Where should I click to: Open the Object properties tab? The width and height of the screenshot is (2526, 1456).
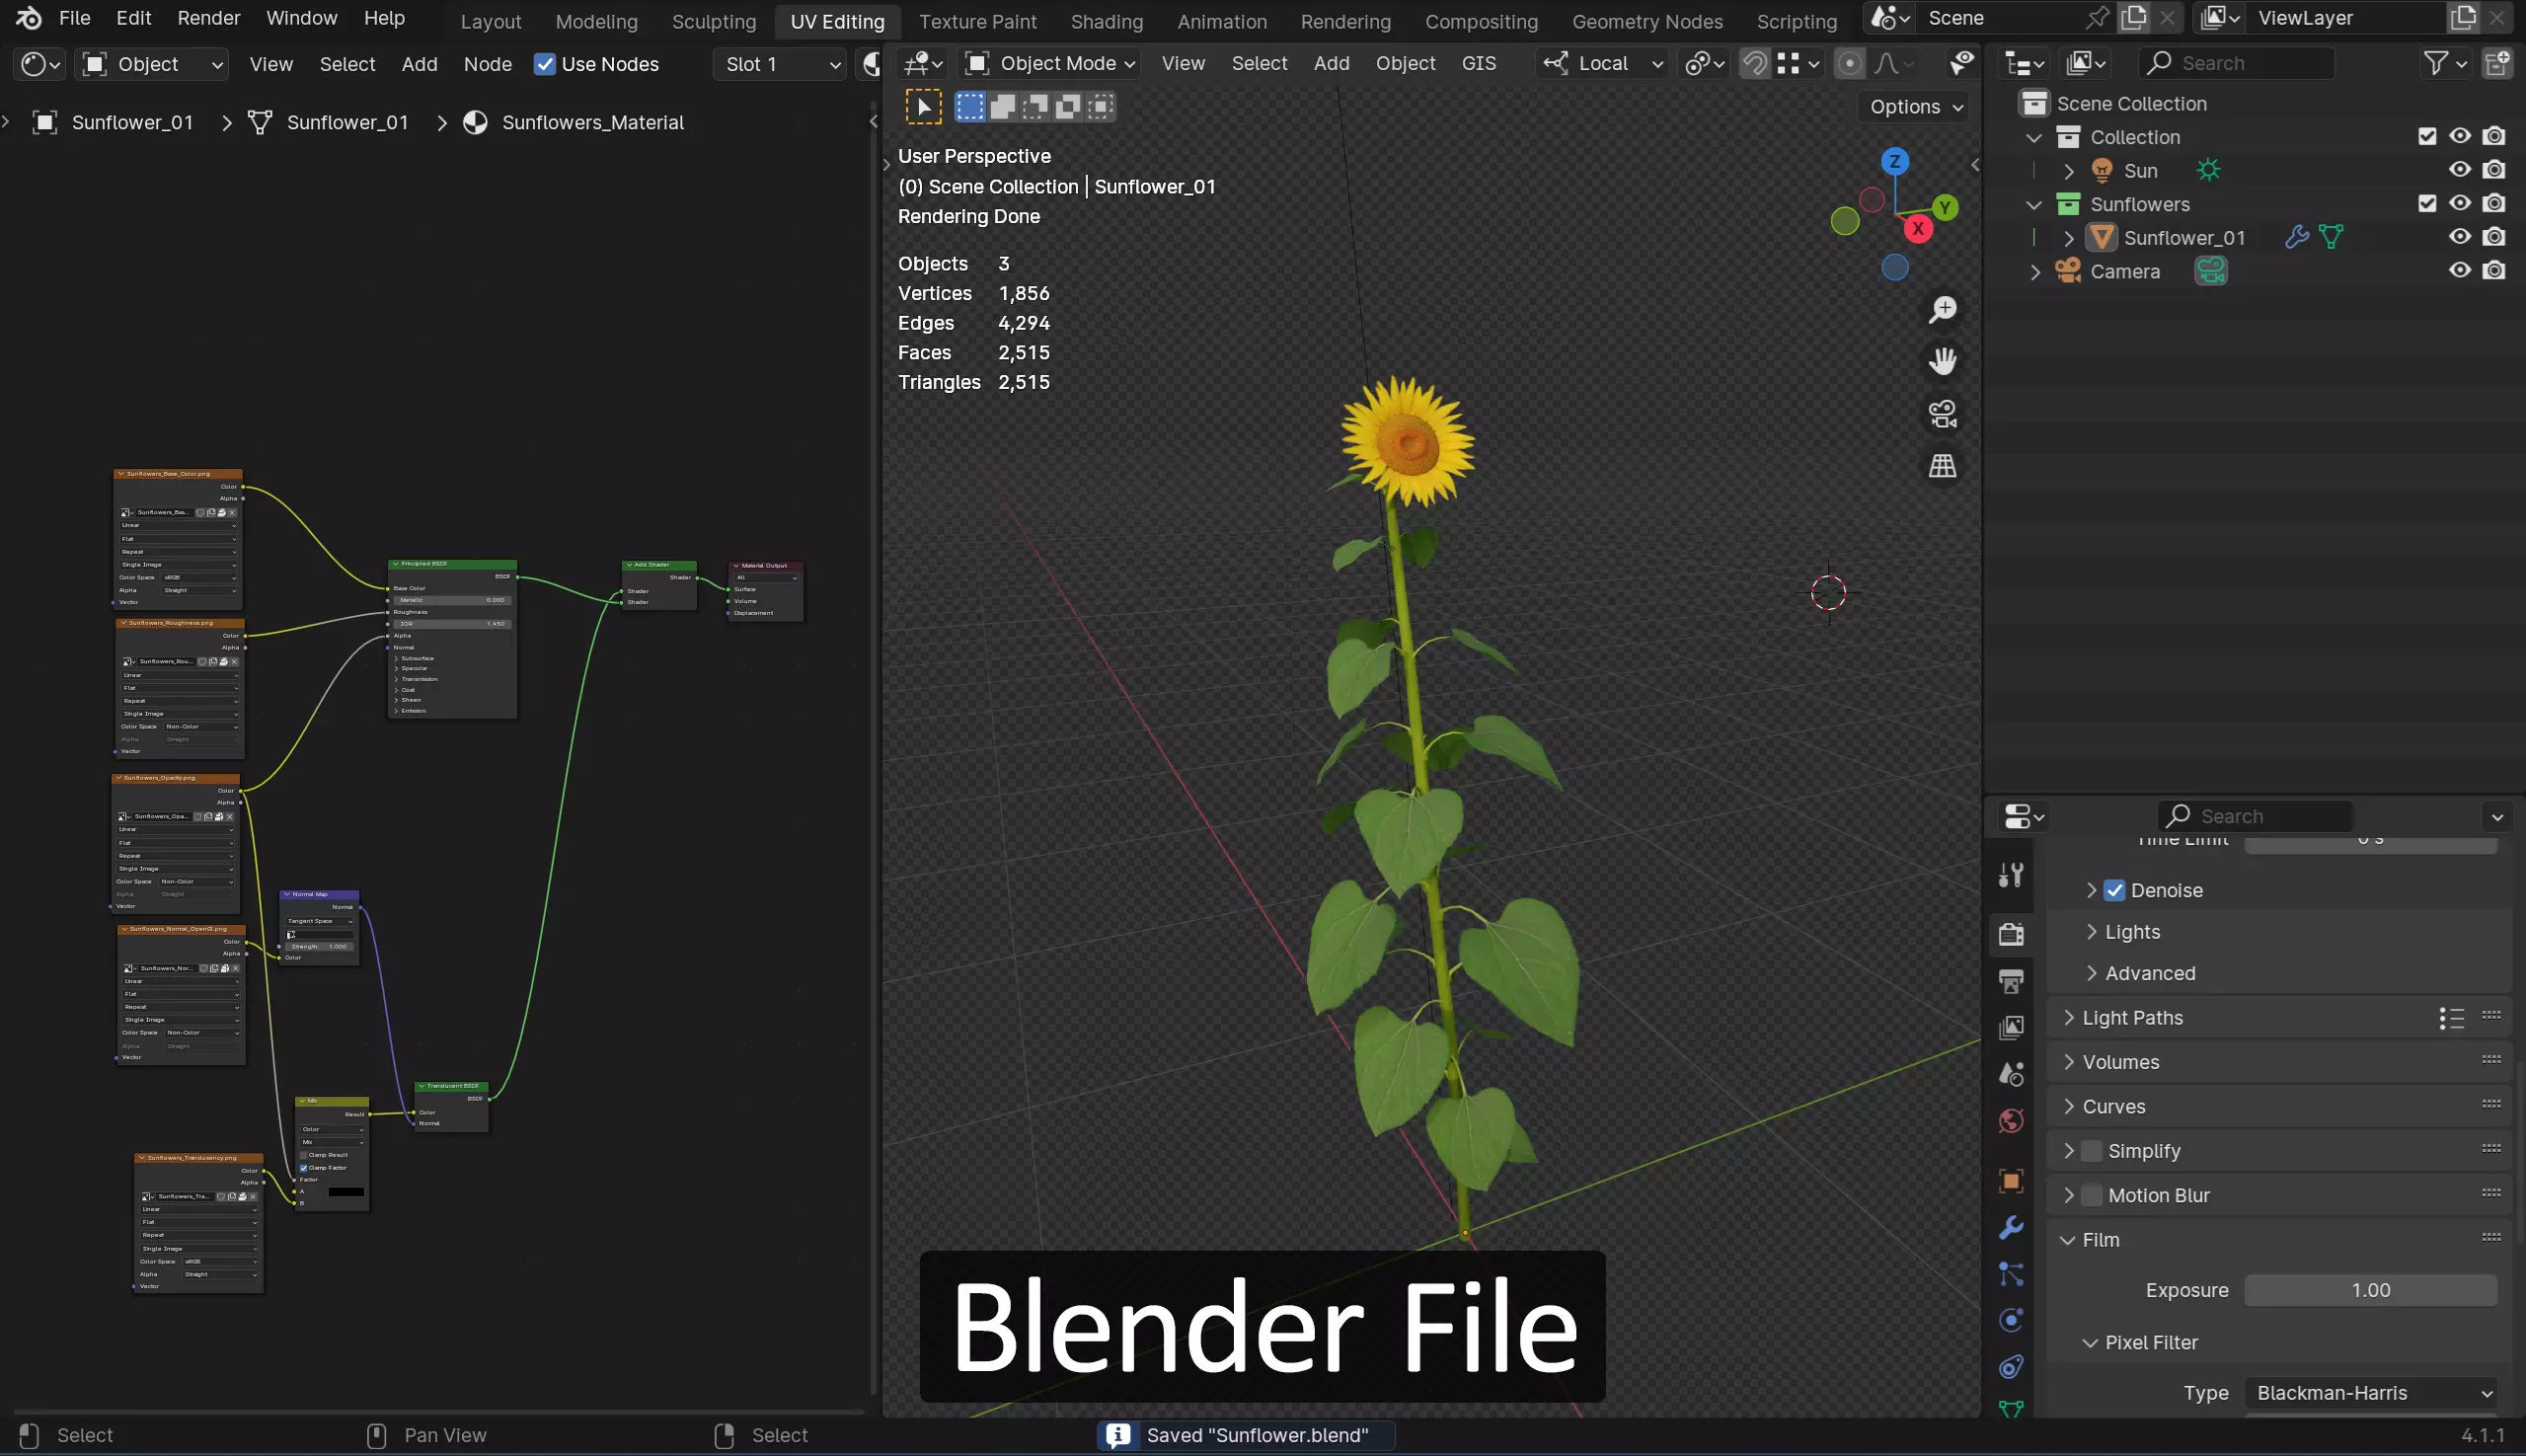click(2011, 1181)
